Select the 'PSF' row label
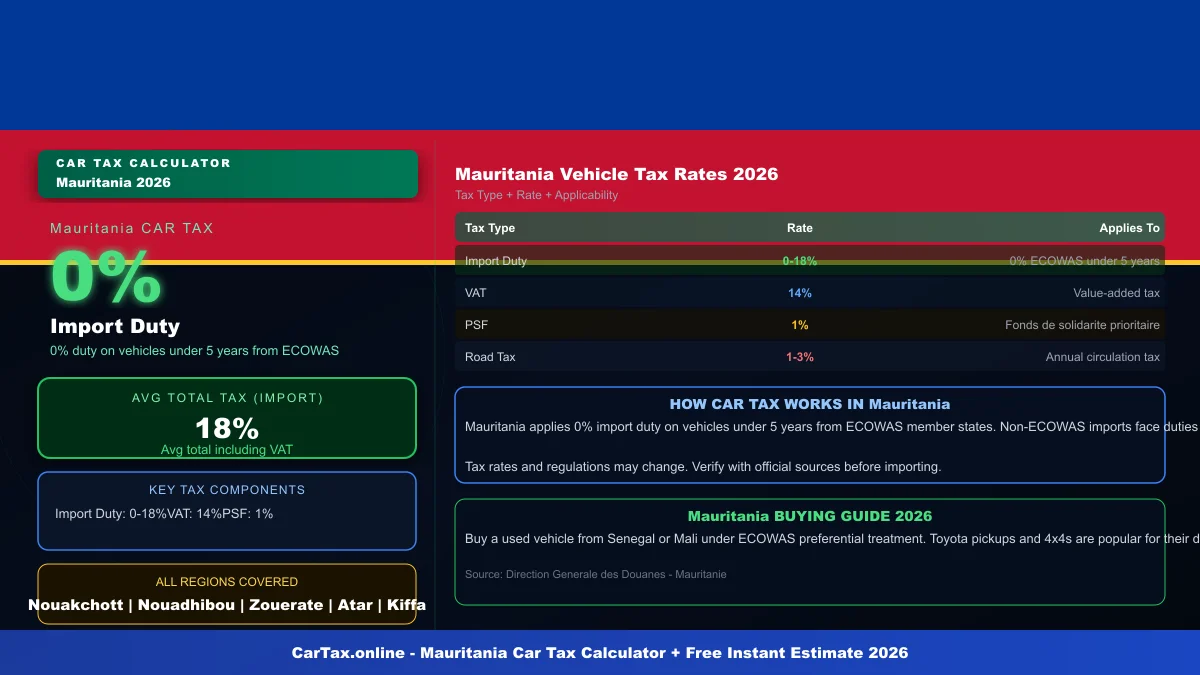1200x675 pixels. pos(476,325)
